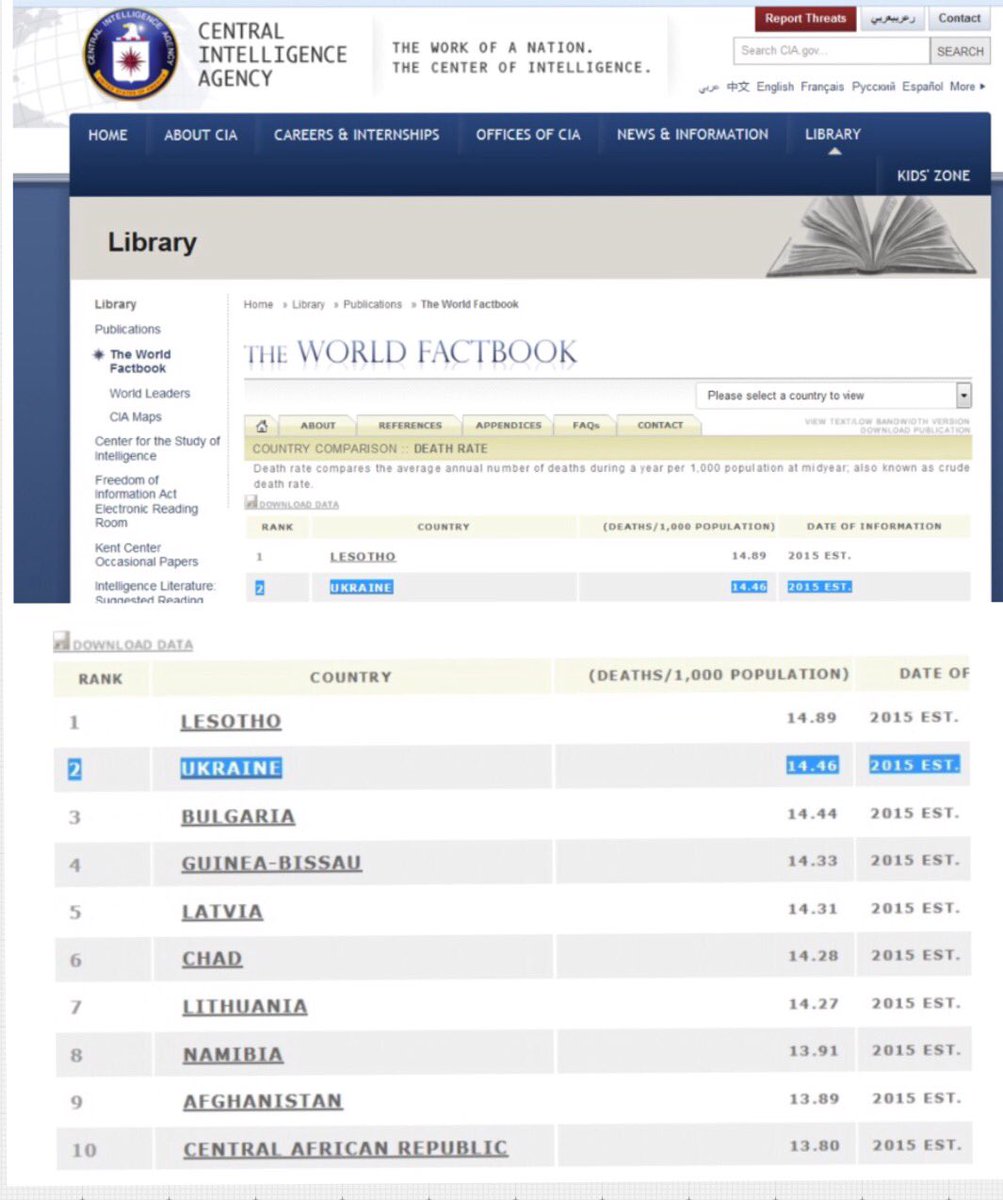
Task: Click Guinea-Bissau's value 14.33
Action: tap(812, 860)
